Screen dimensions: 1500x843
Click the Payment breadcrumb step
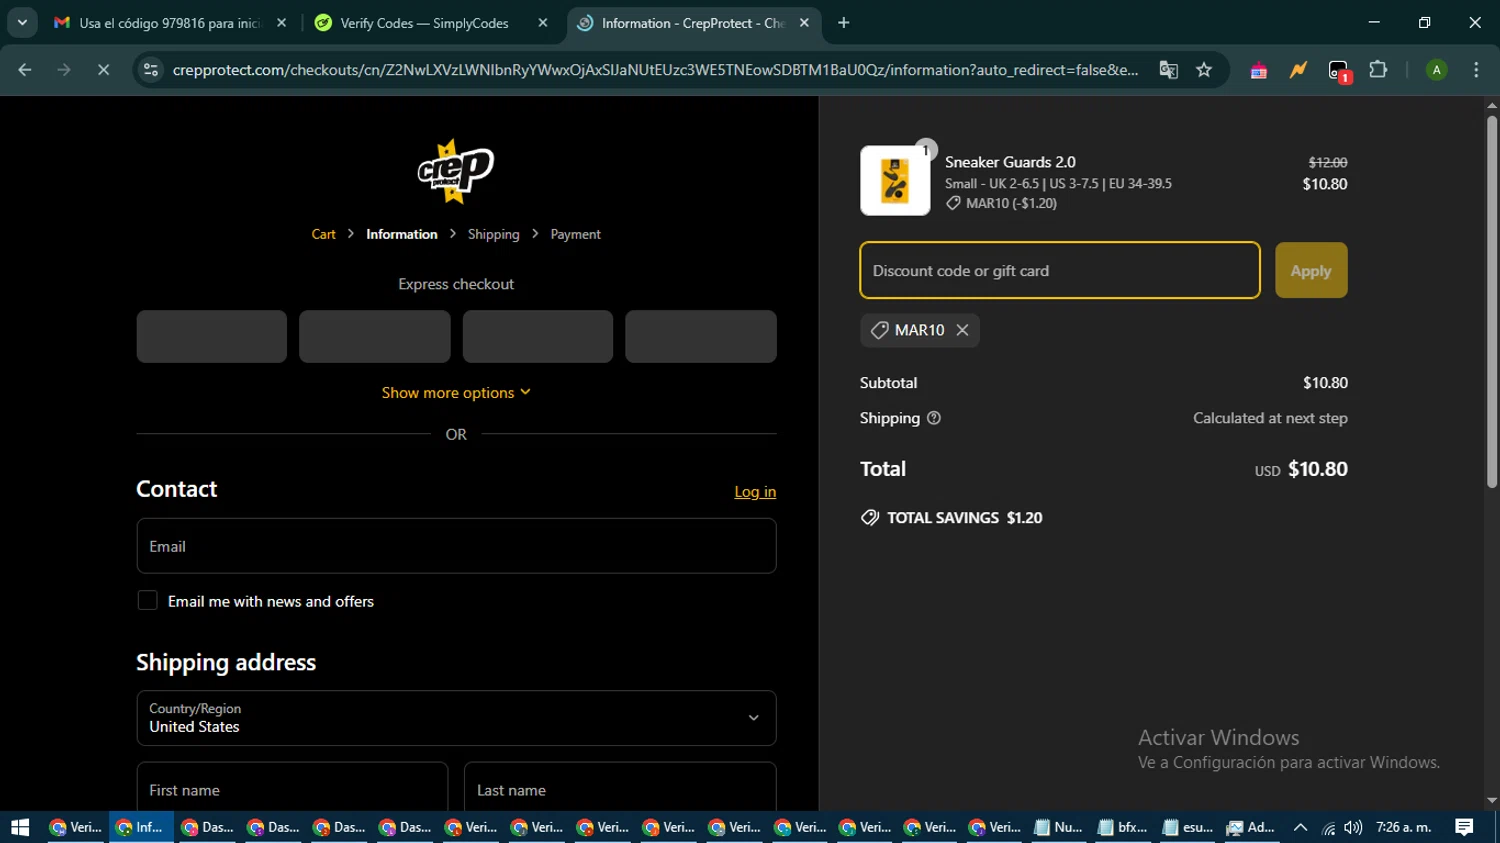tap(575, 234)
